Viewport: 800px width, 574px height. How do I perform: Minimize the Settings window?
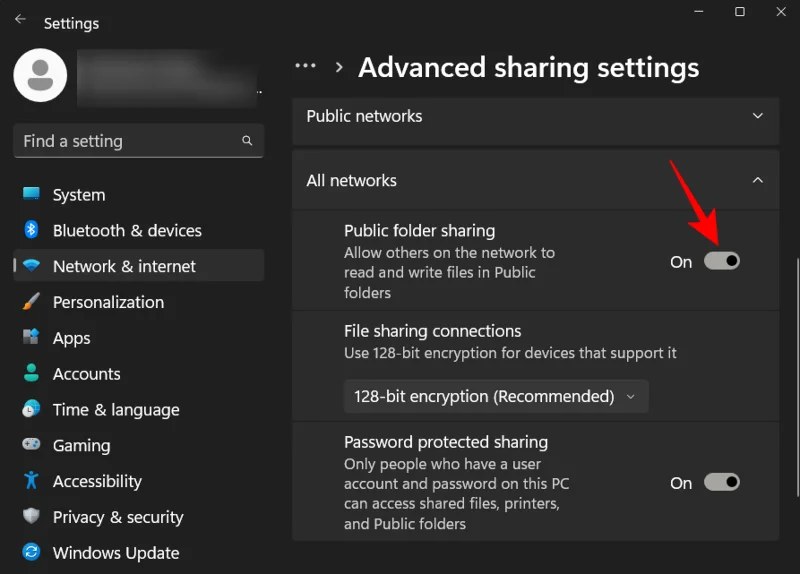[x=699, y=11]
